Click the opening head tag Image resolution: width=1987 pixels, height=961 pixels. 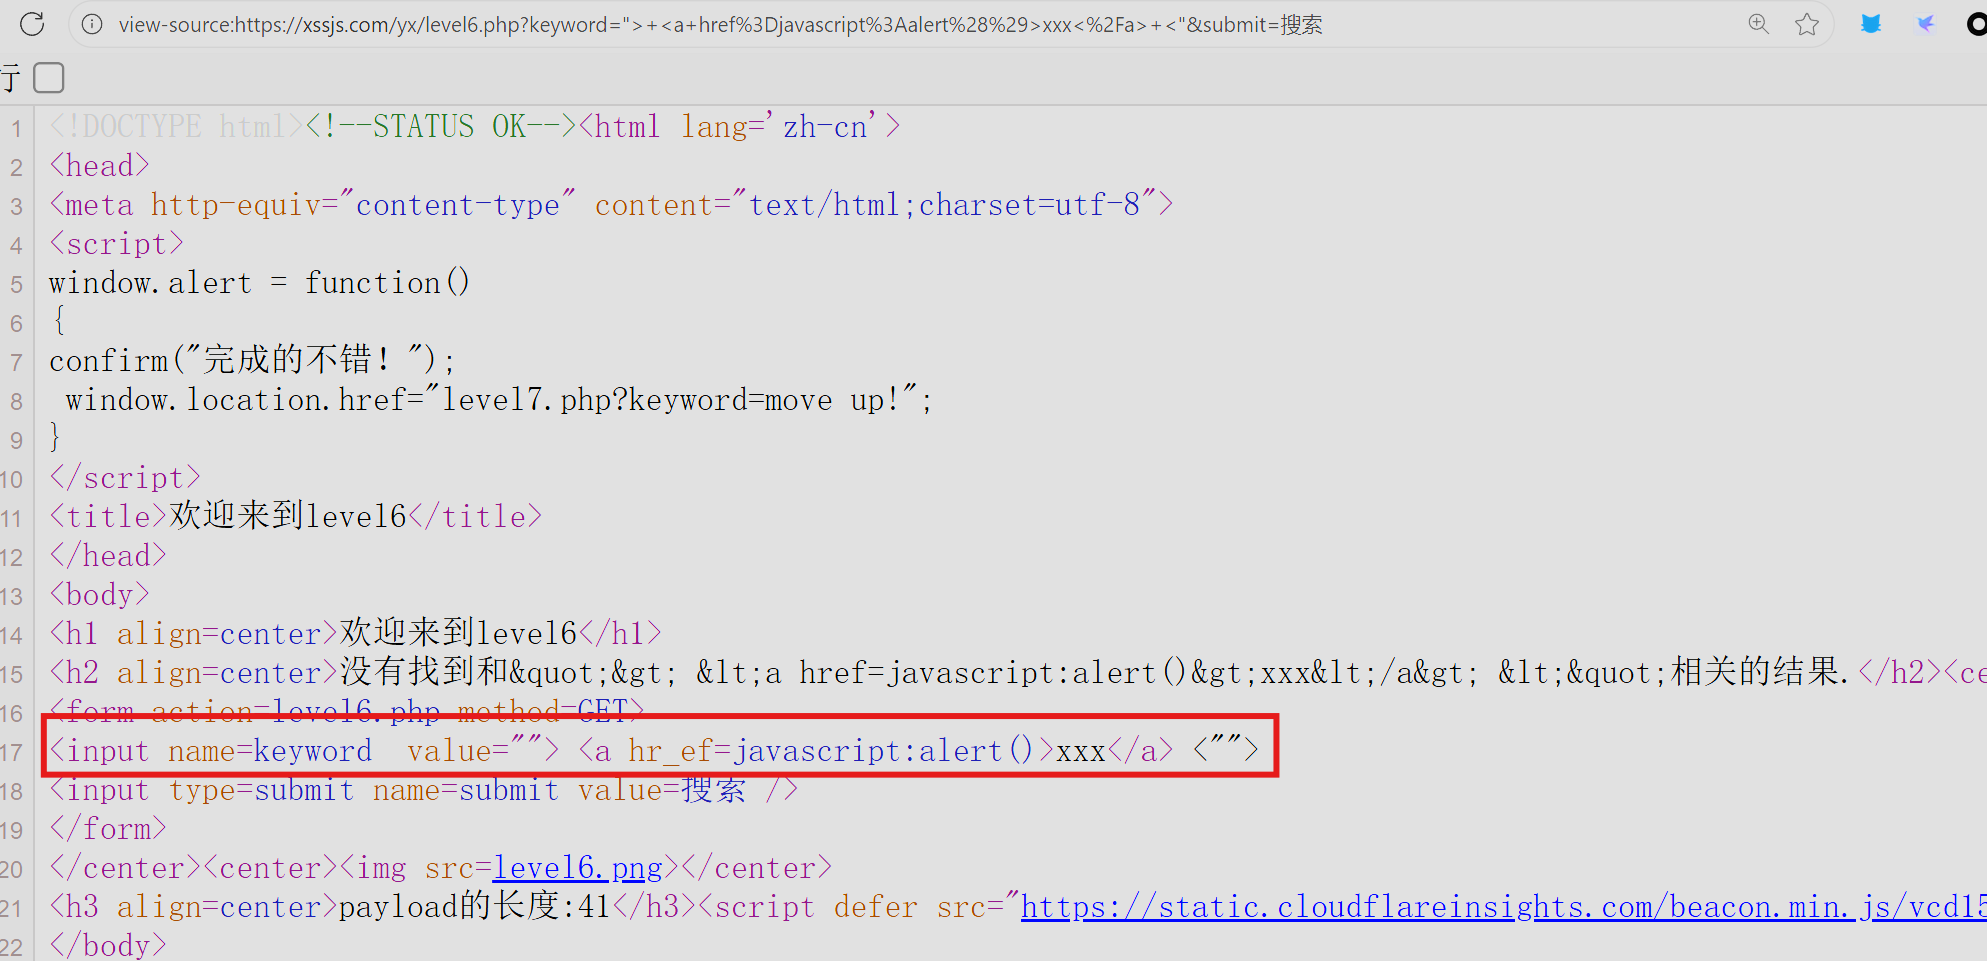coord(100,166)
